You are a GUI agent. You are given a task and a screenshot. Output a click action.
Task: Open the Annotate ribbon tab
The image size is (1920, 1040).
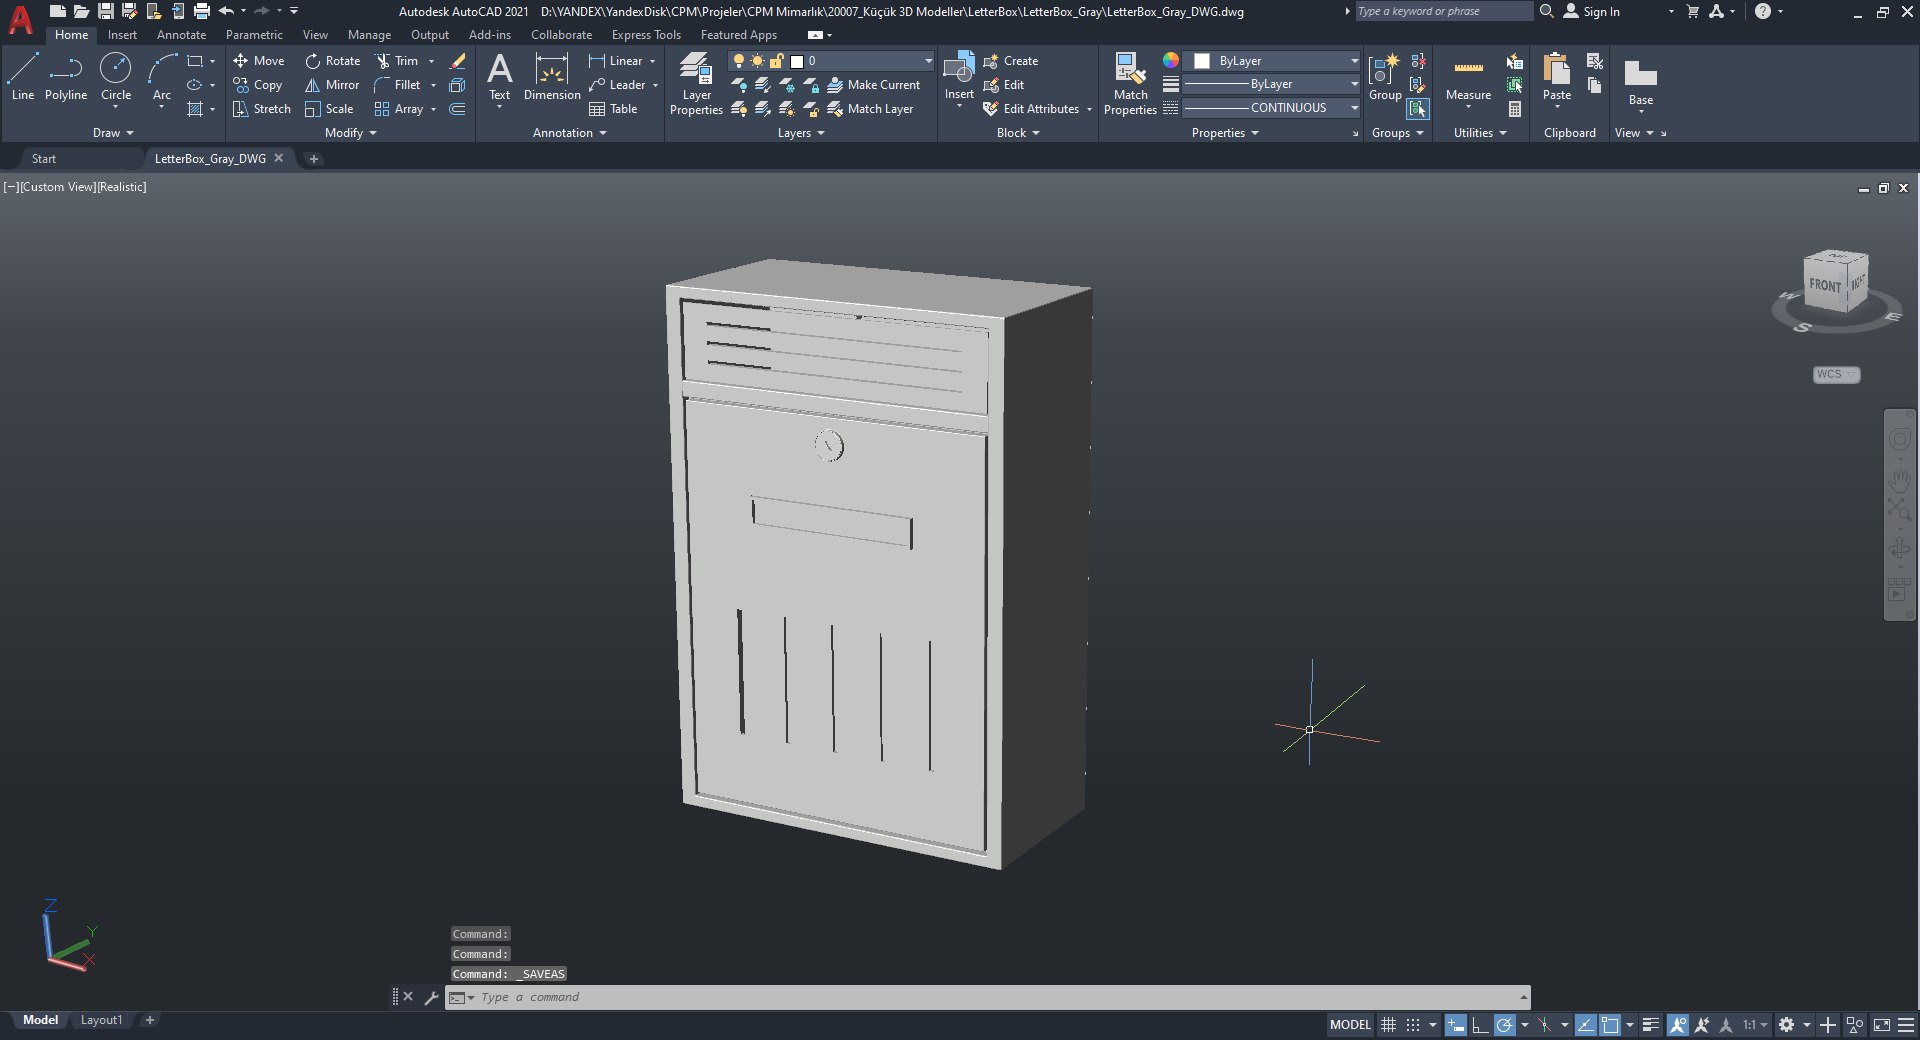point(181,35)
